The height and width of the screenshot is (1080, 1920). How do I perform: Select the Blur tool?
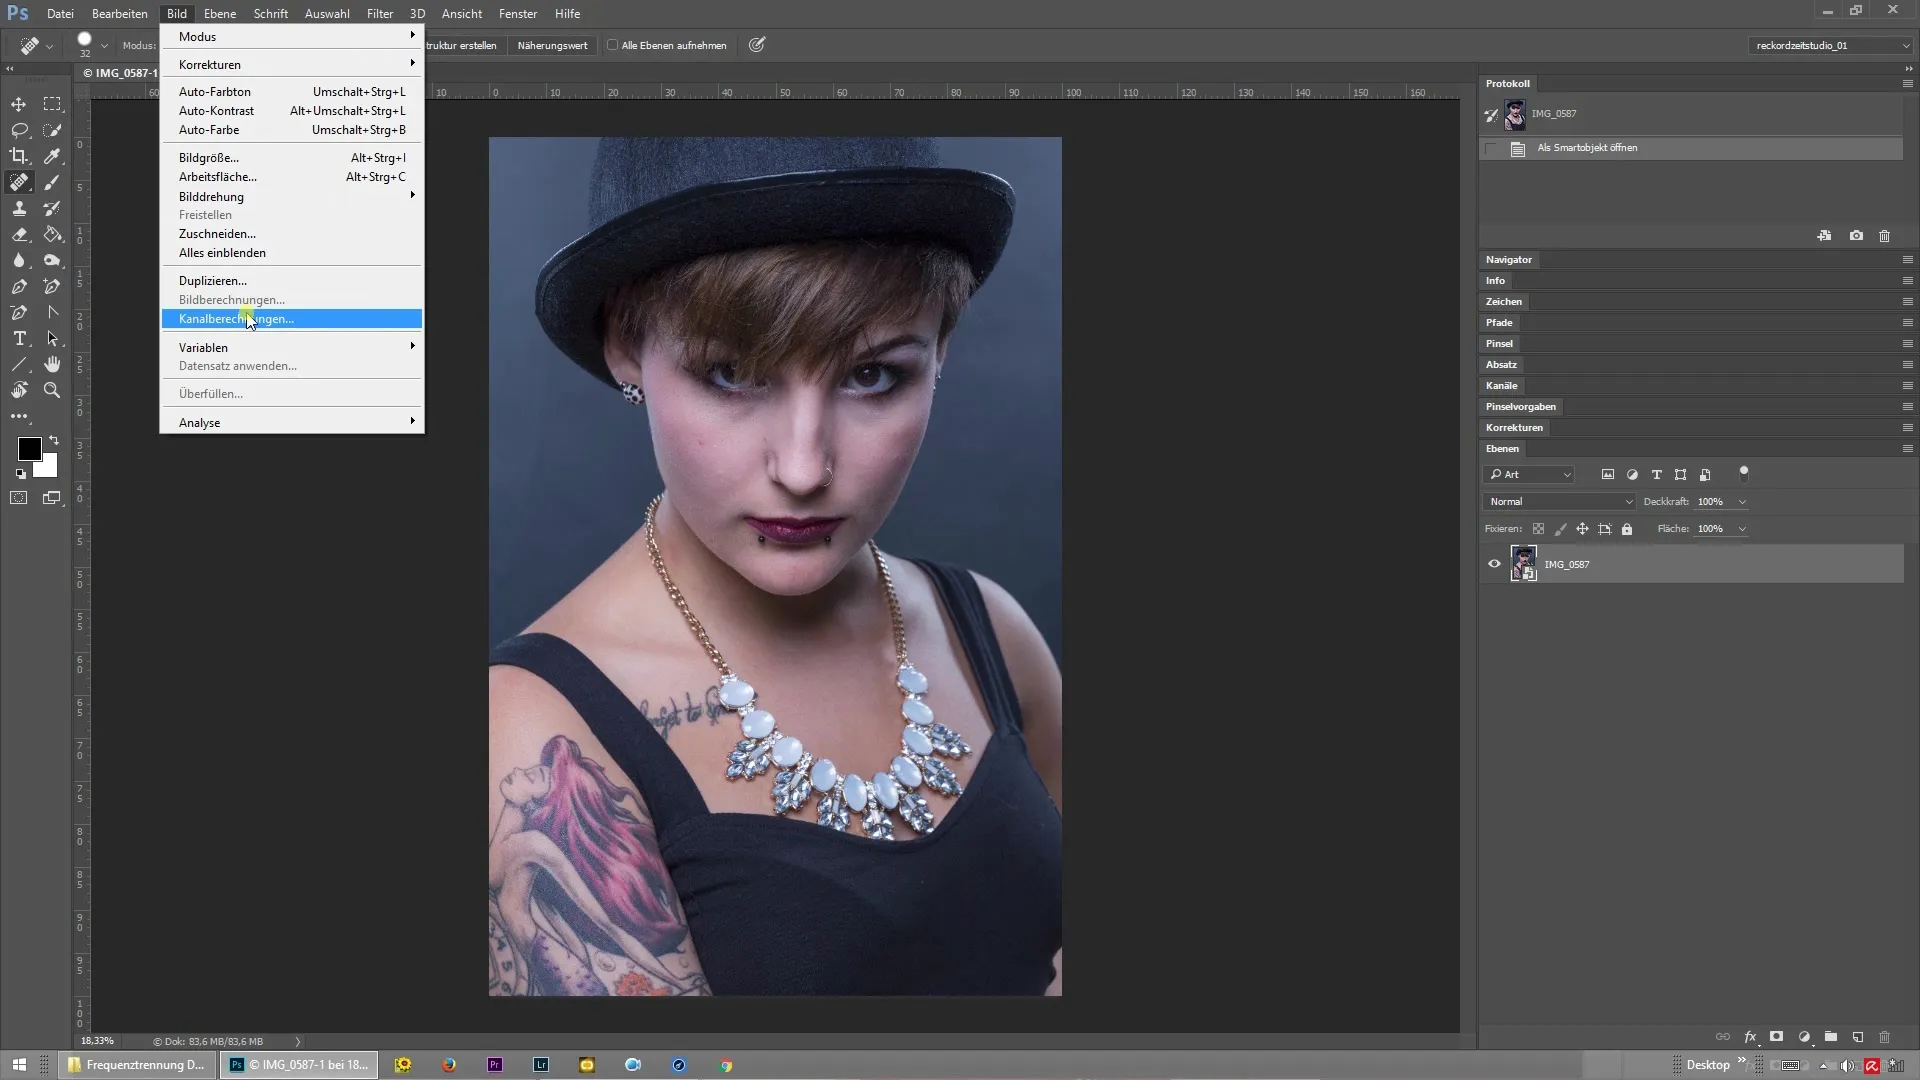[19, 260]
